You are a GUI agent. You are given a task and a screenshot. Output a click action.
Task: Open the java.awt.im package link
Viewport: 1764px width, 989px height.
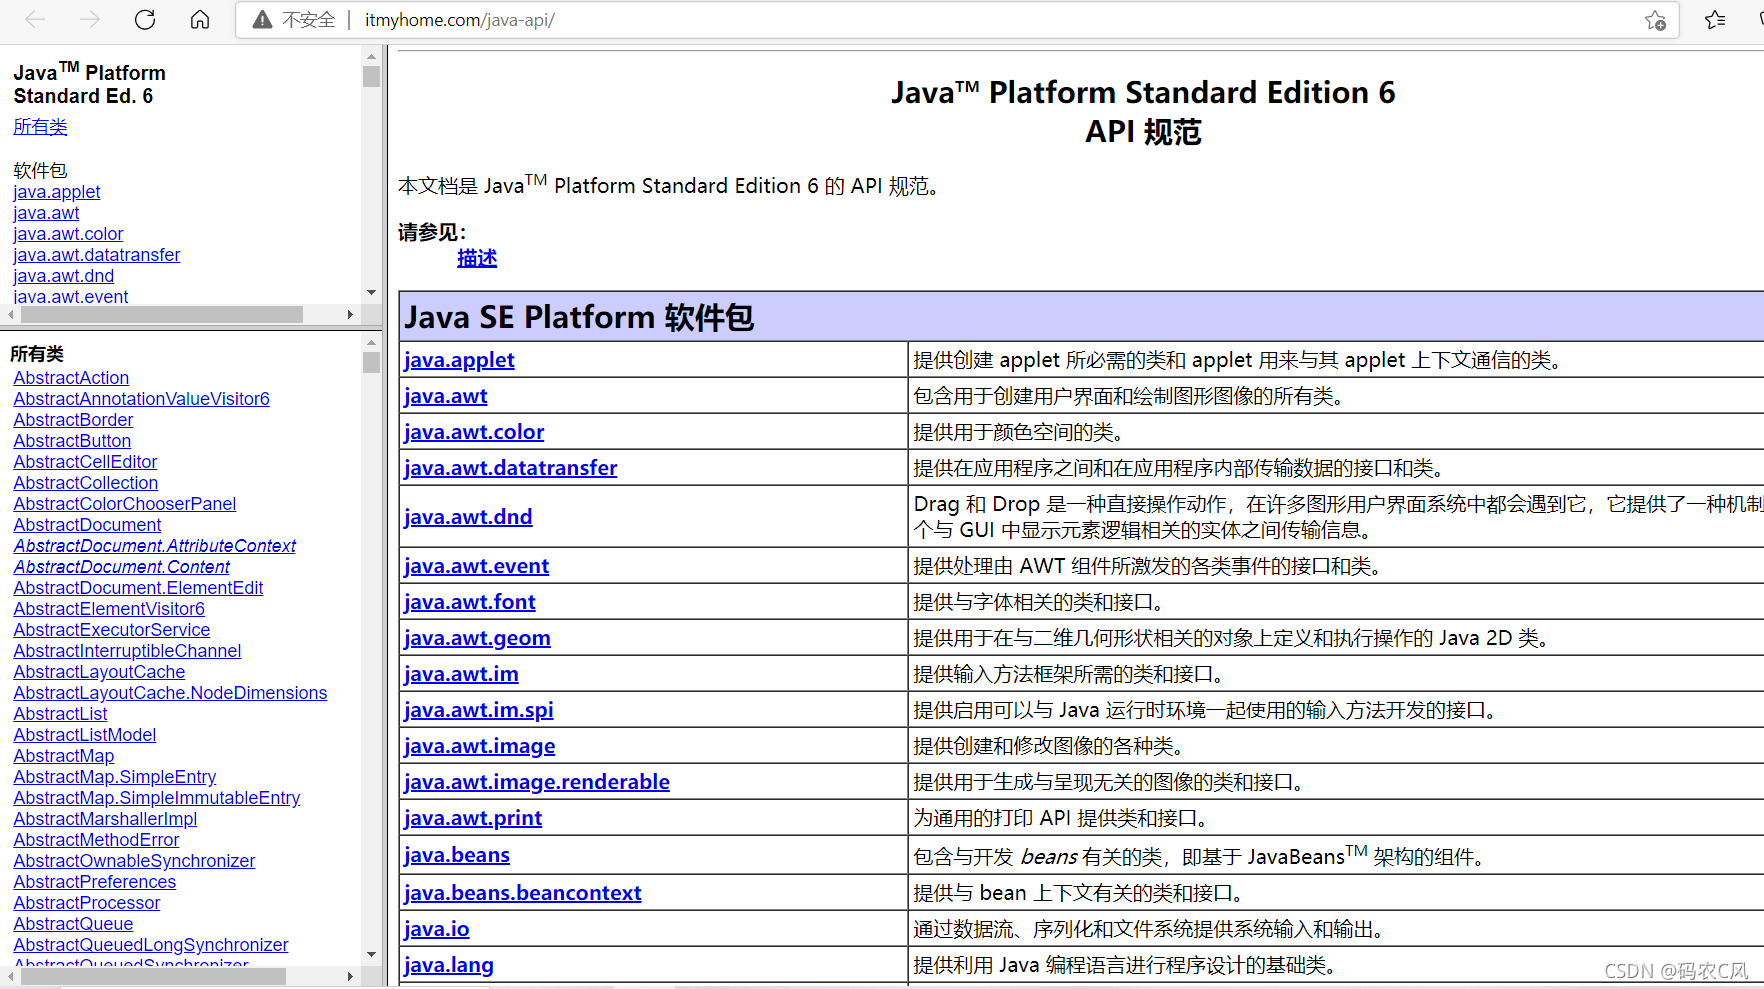461,674
